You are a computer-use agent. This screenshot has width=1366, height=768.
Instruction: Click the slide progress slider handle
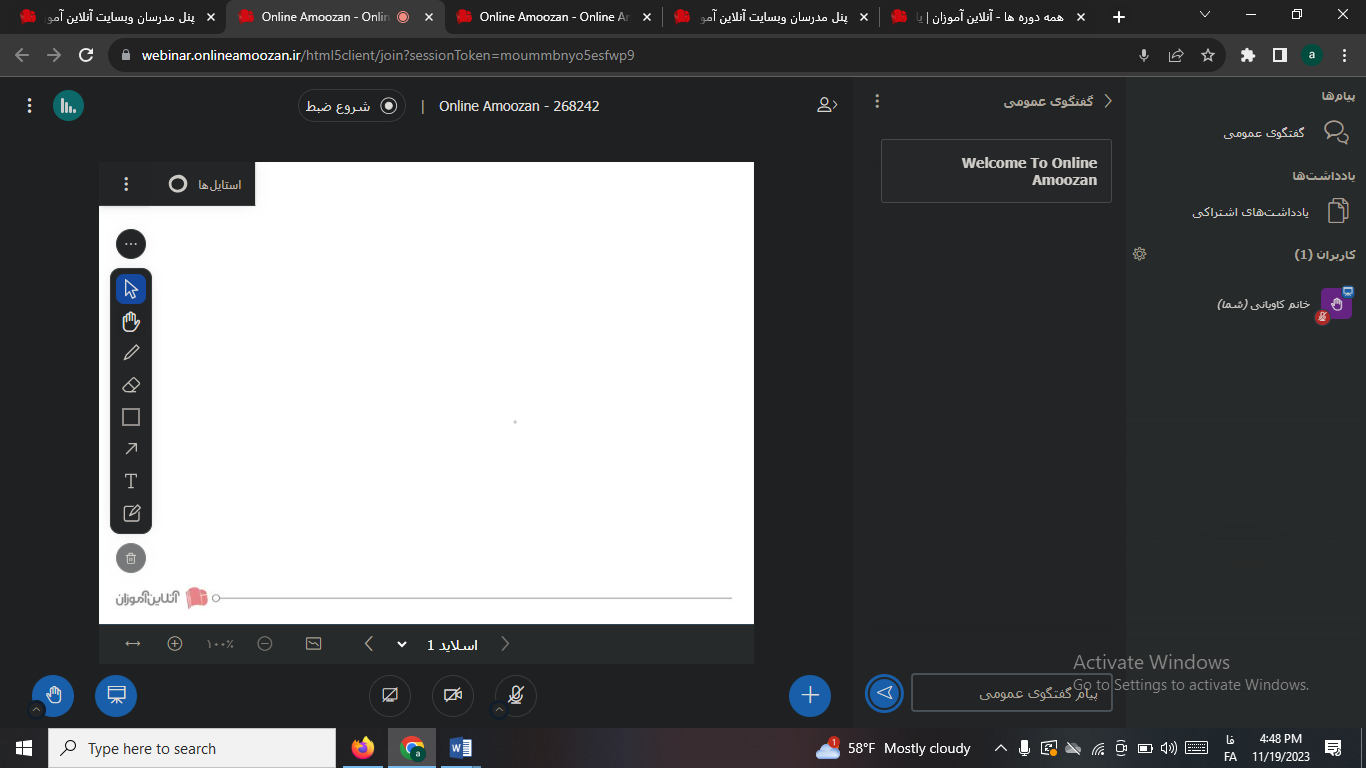[x=216, y=598]
